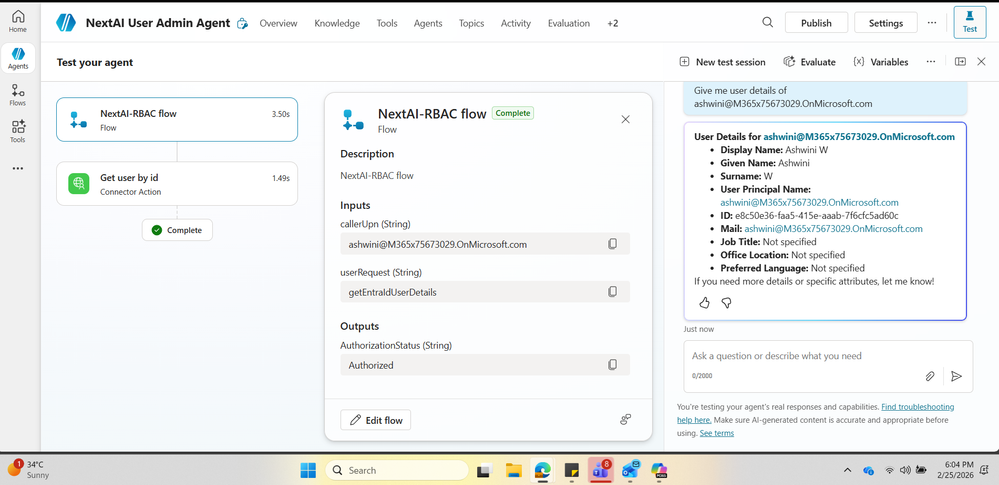Expand the sidebar more options ellipsis
Screen dimensions: 999x485
coord(18,168)
